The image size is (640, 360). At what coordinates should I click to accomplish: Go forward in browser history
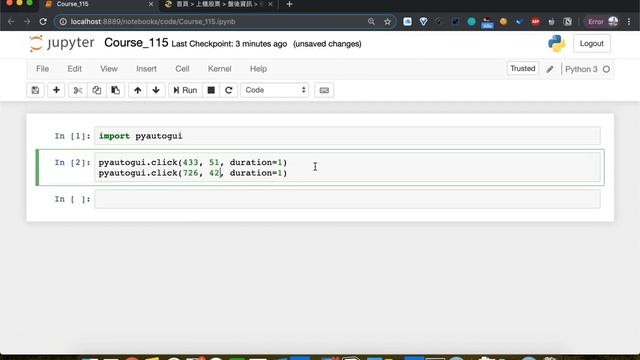click(x=27, y=22)
